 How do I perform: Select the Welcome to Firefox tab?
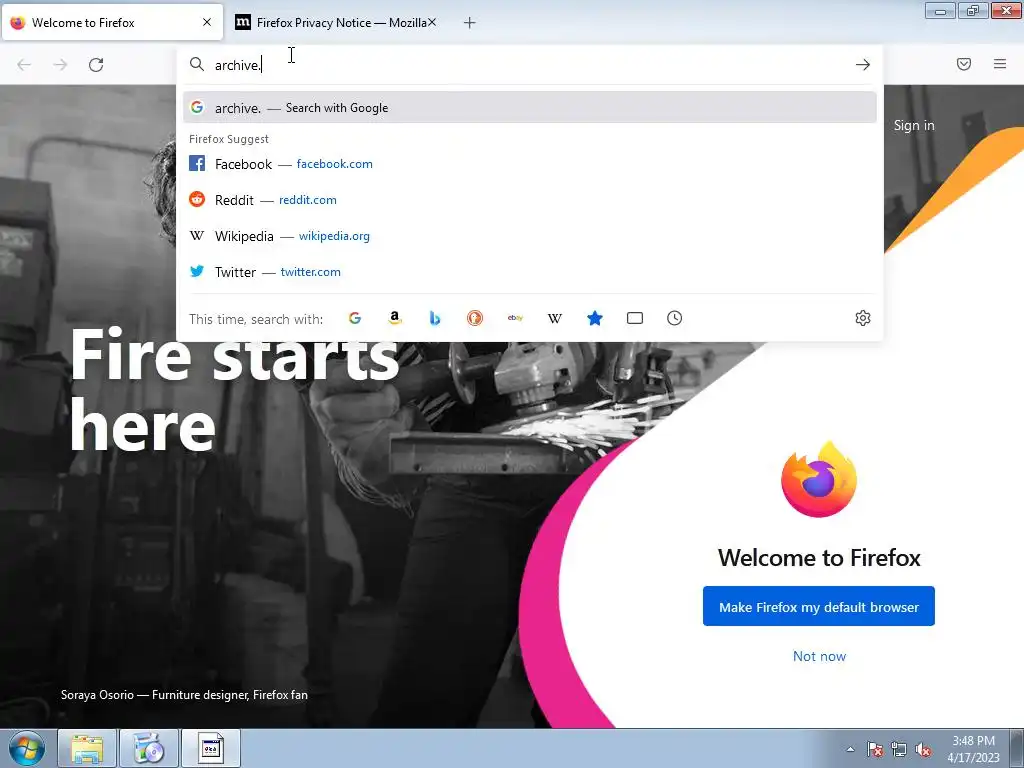(112, 22)
